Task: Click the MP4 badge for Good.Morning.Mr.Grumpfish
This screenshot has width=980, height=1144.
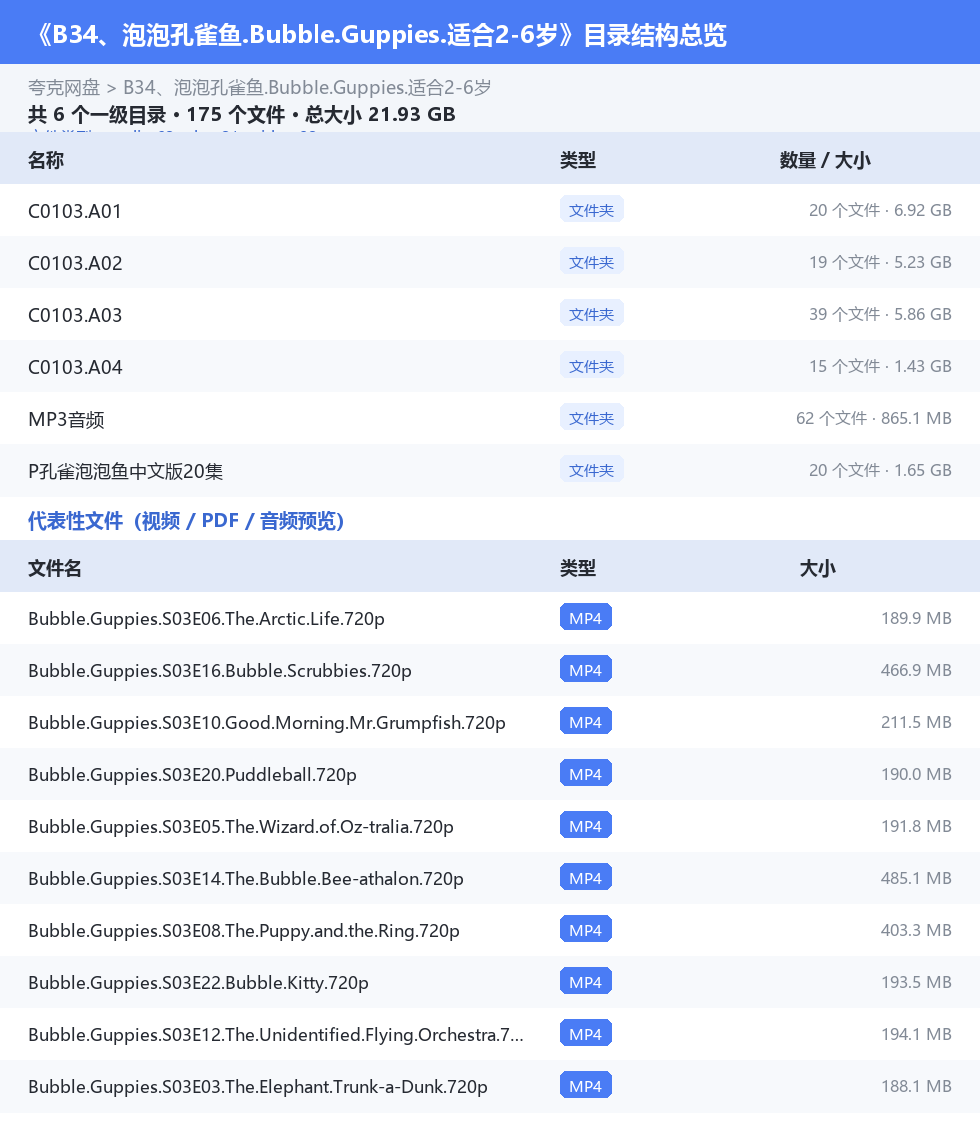Action: coord(585,722)
